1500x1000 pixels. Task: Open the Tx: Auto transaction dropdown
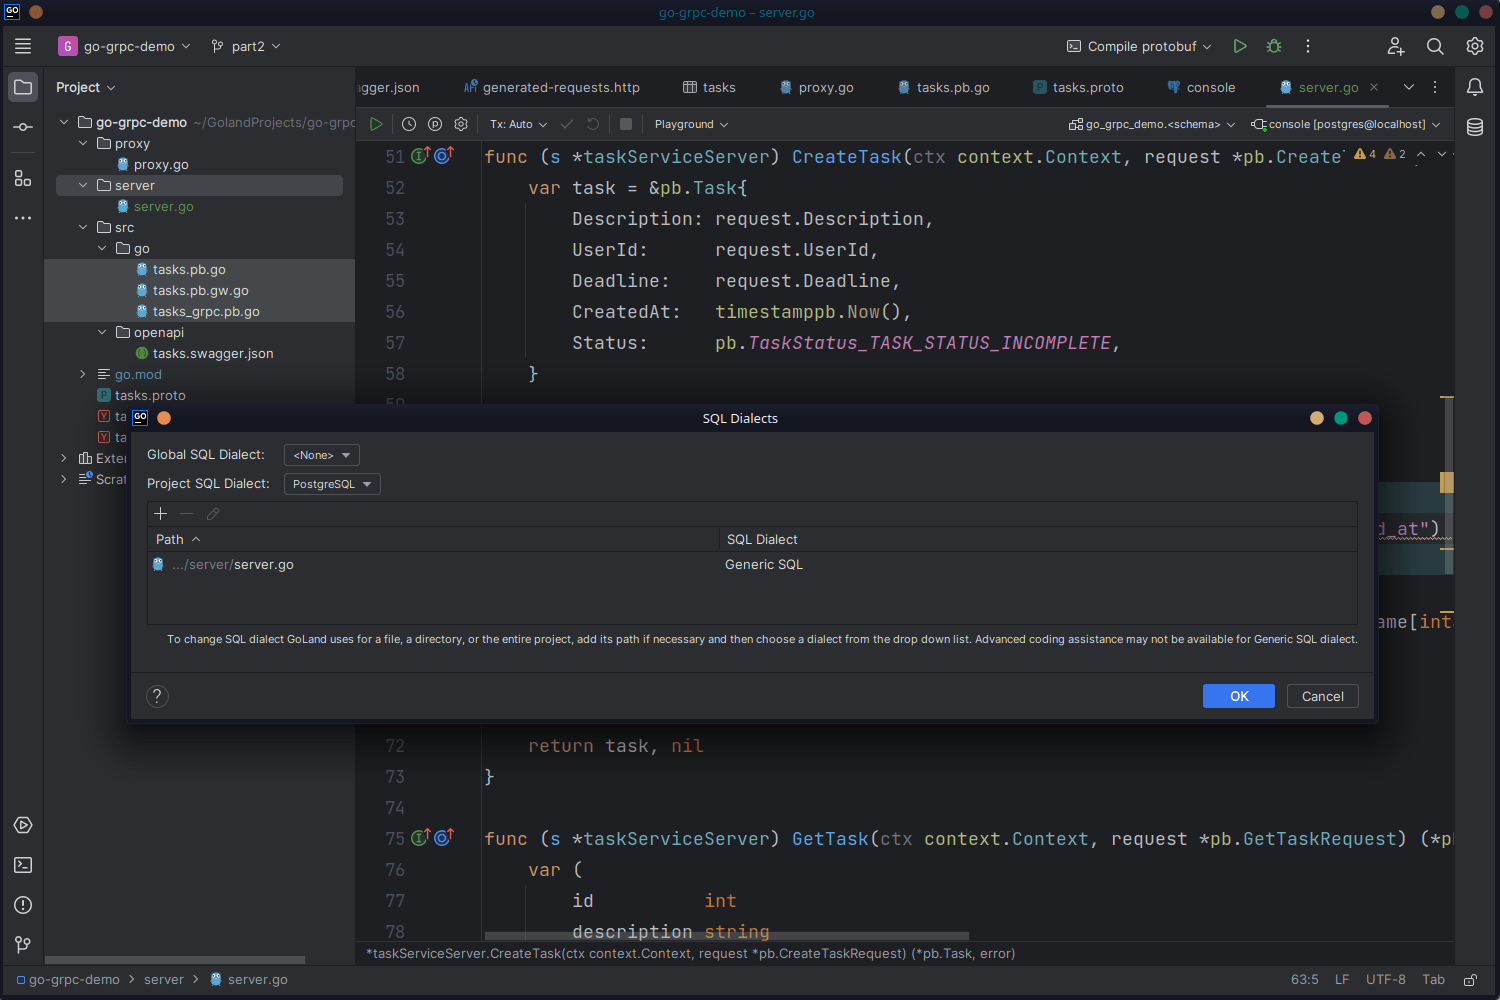coord(517,124)
